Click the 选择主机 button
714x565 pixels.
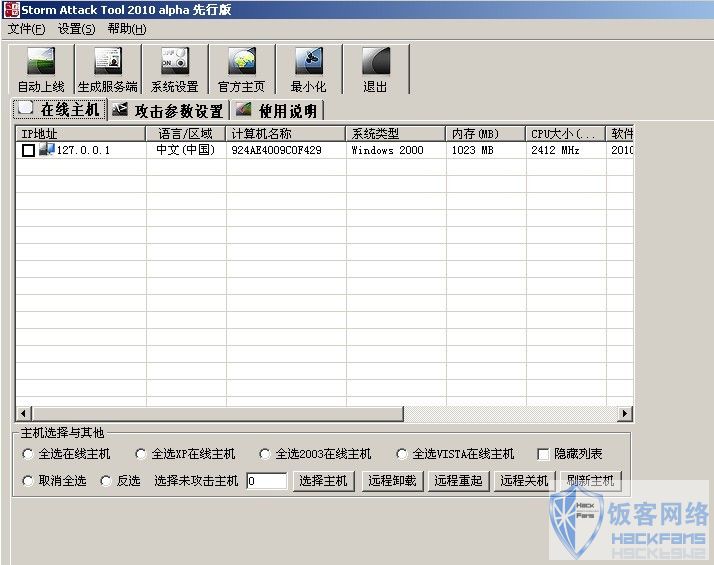tap(324, 481)
